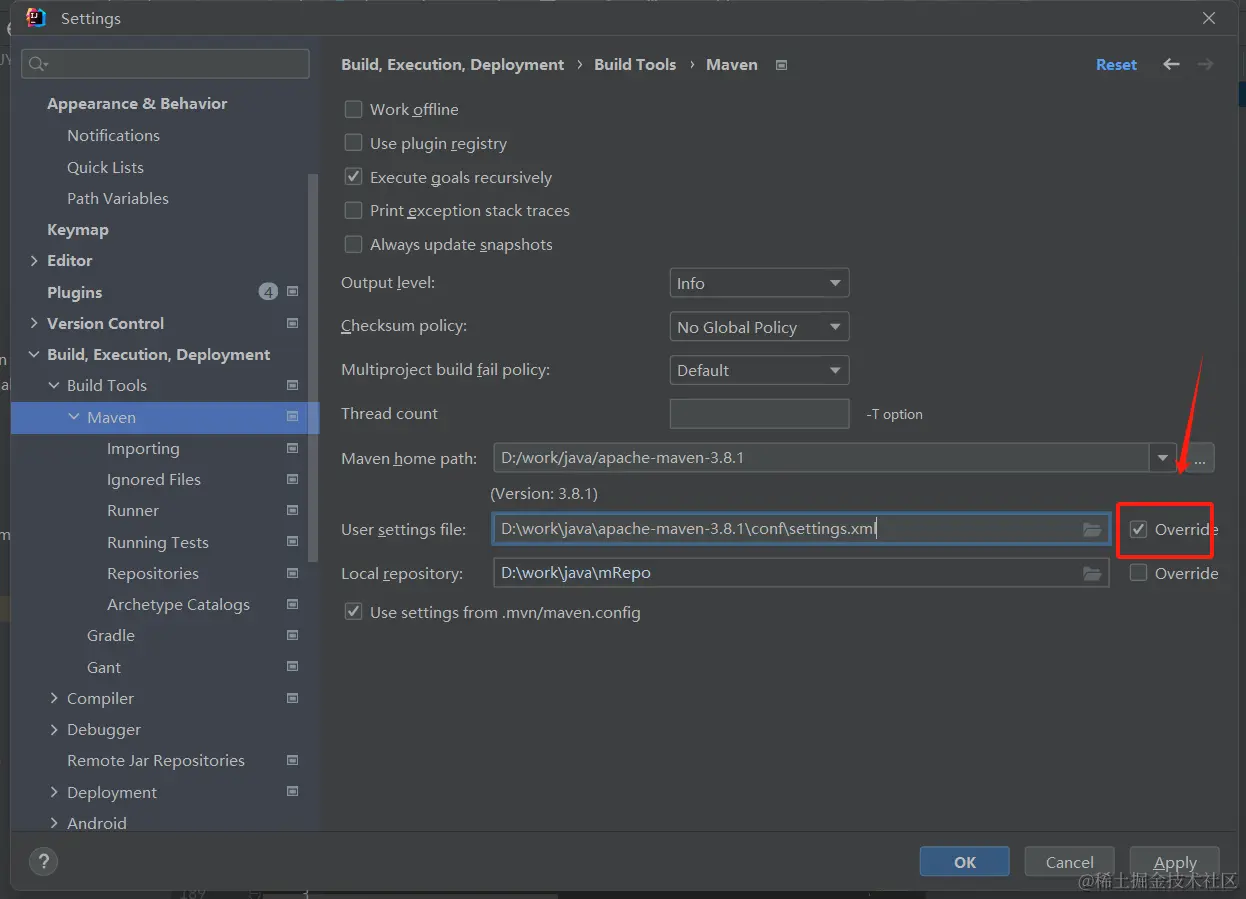Click inside the Thread count field
Image resolution: width=1246 pixels, height=899 pixels.
pyautogui.click(x=759, y=413)
